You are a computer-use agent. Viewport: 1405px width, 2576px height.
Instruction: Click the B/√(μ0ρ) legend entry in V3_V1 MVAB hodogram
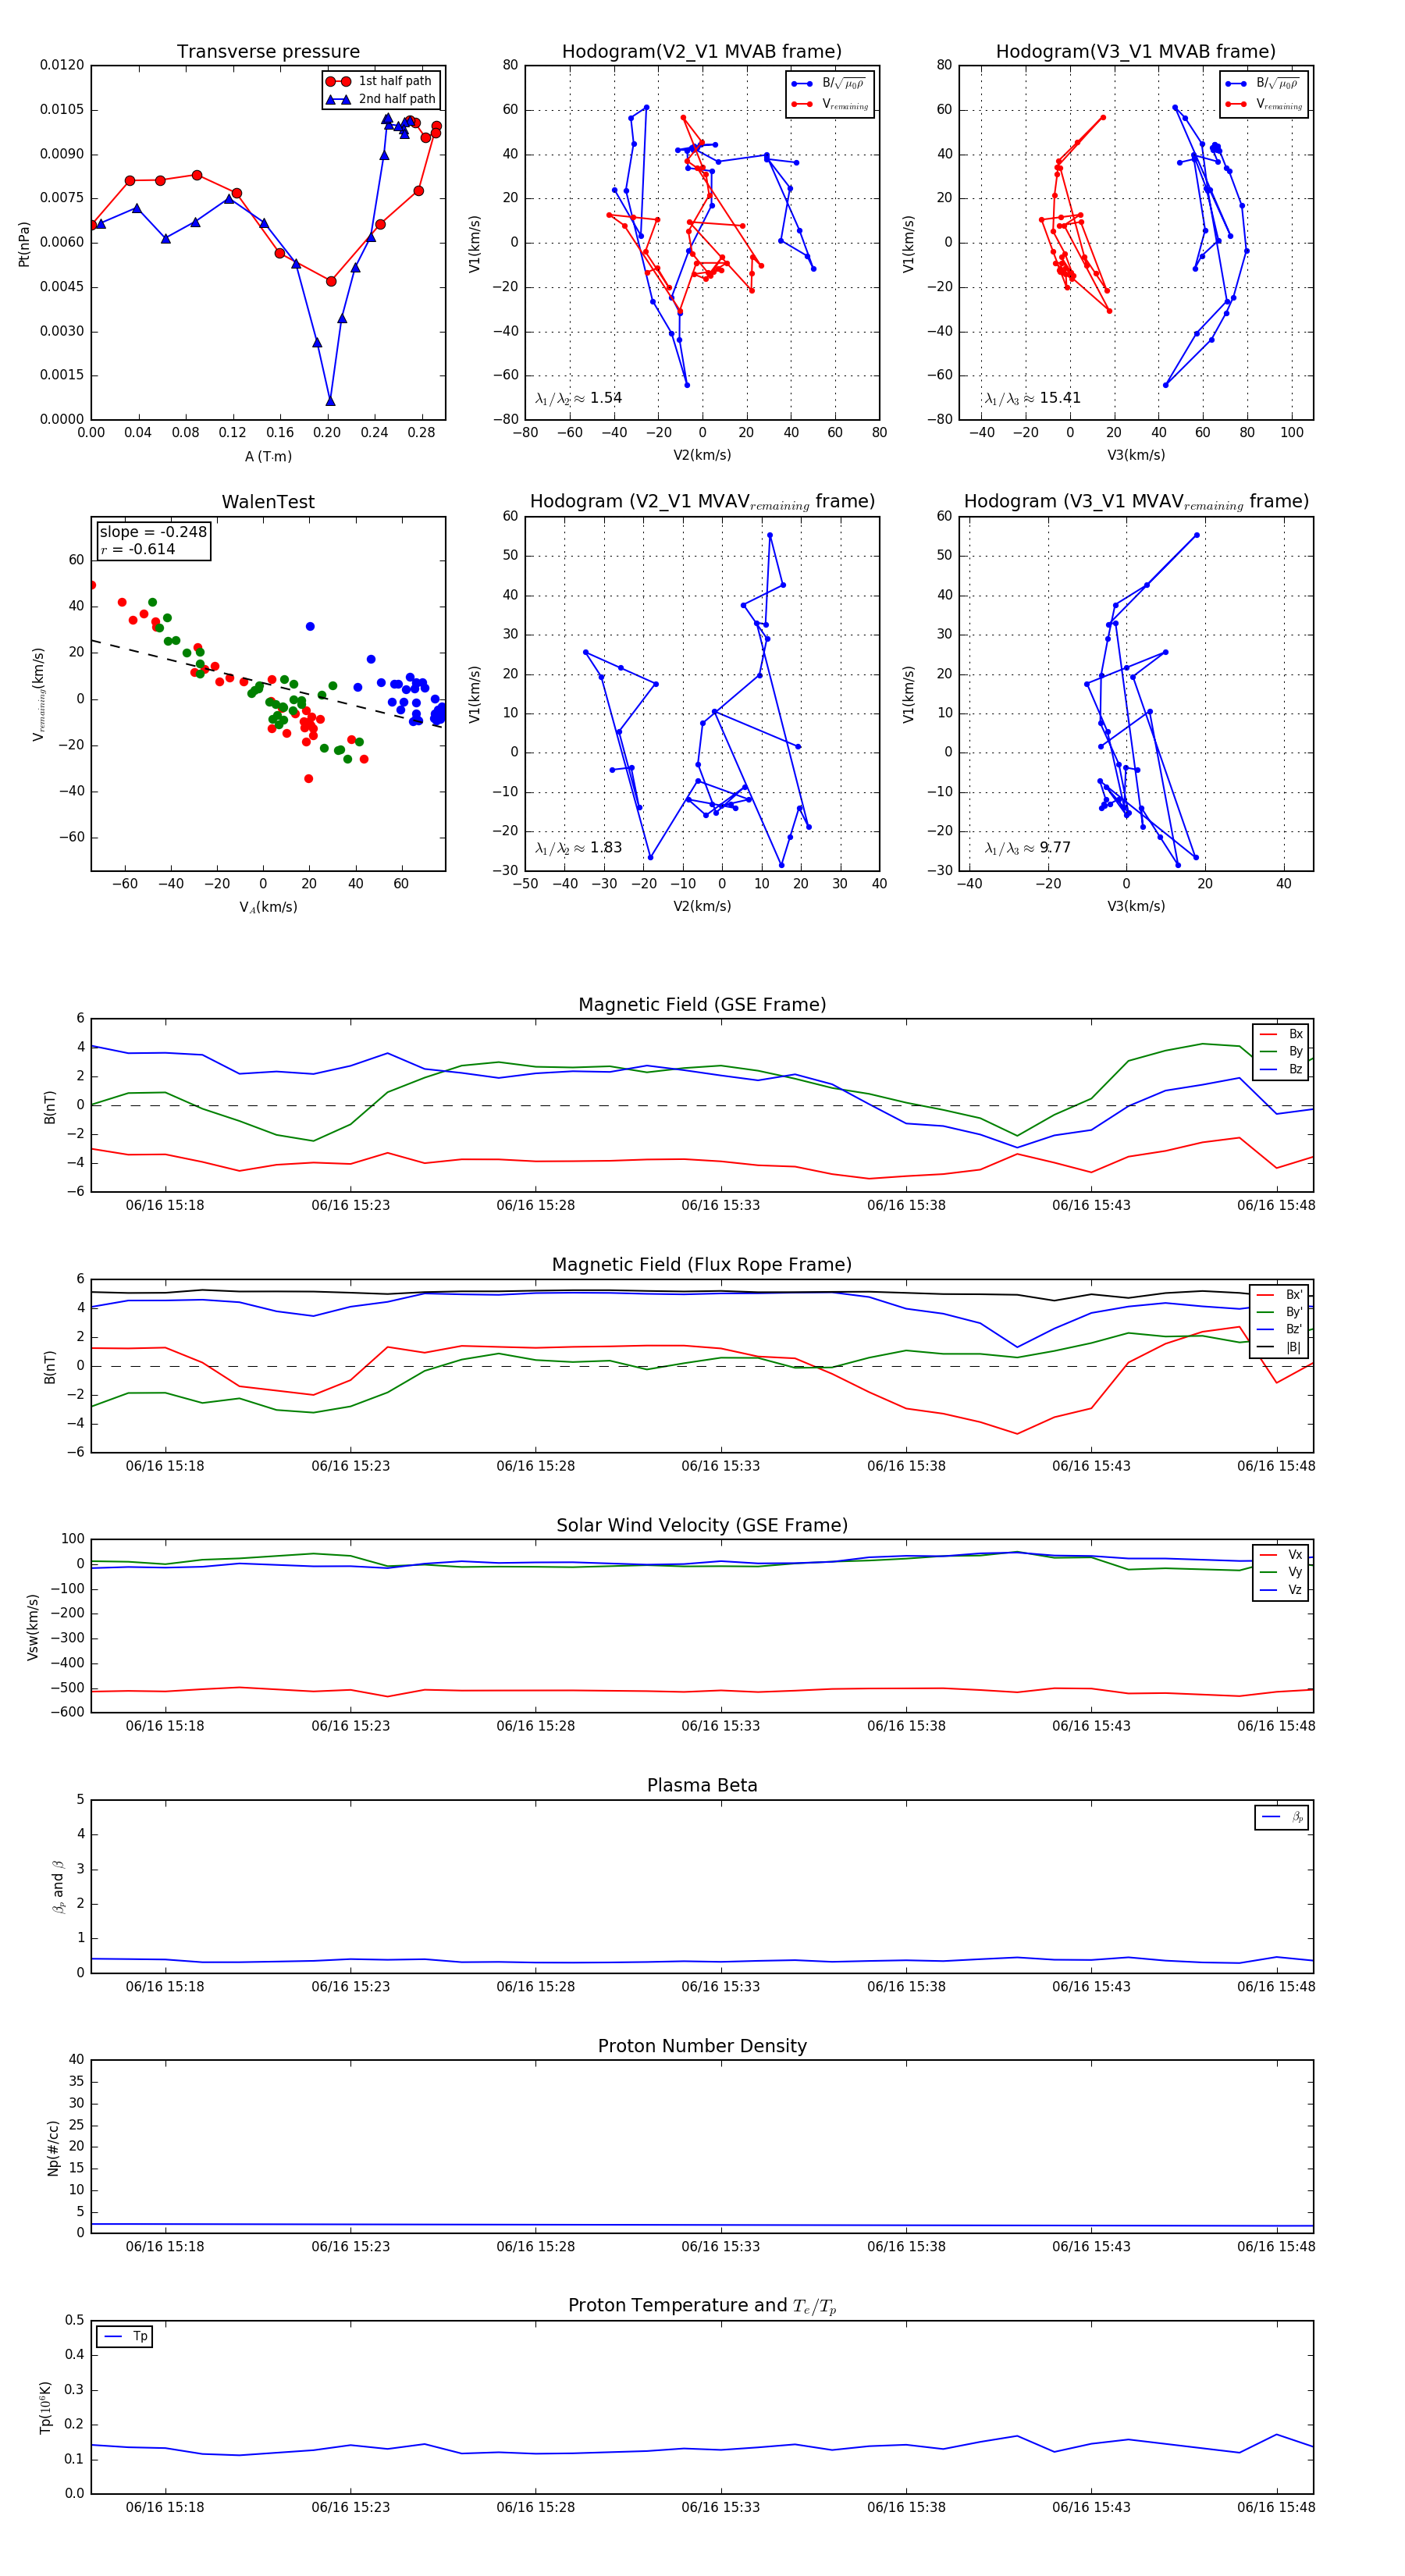pos(1264,83)
